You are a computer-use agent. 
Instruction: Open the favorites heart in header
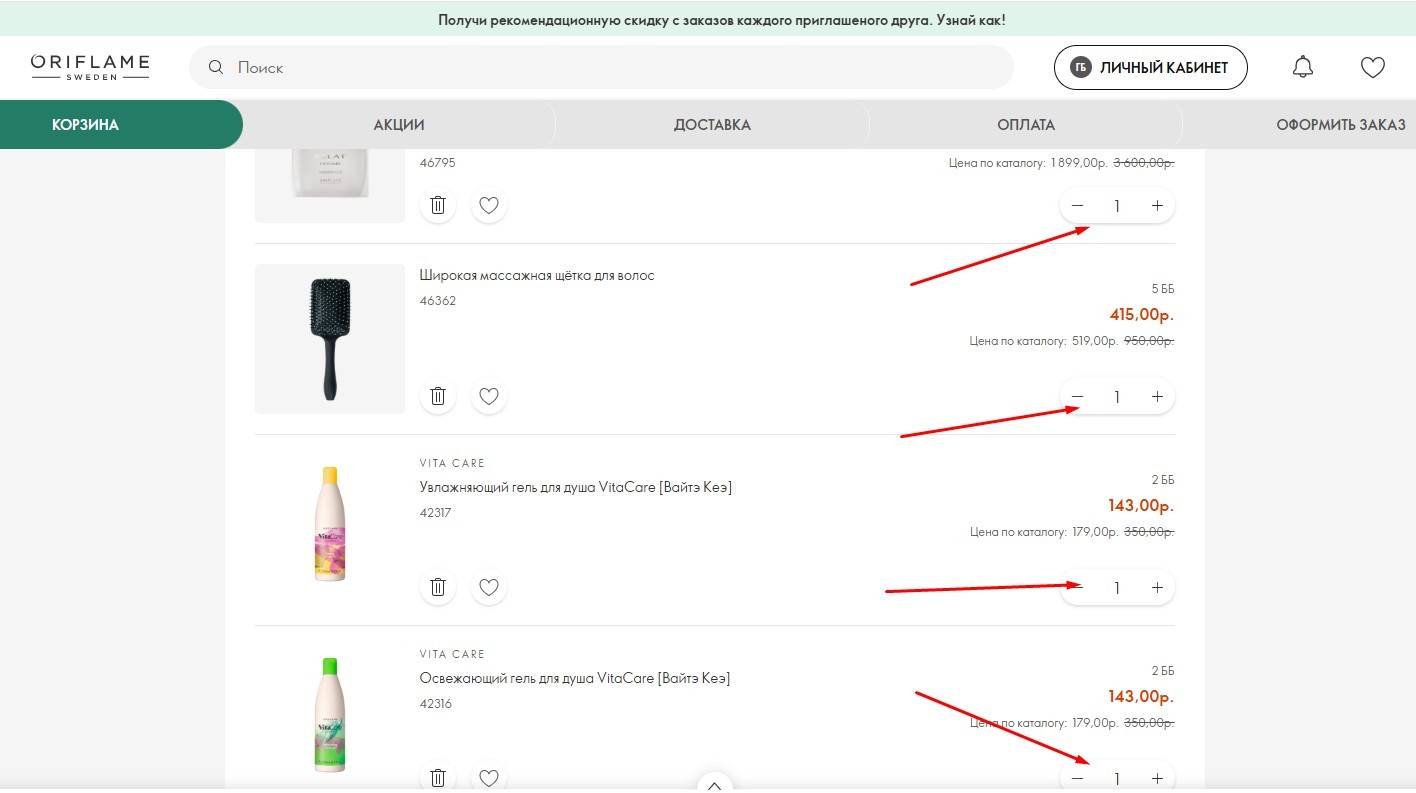pyautogui.click(x=1372, y=67)
